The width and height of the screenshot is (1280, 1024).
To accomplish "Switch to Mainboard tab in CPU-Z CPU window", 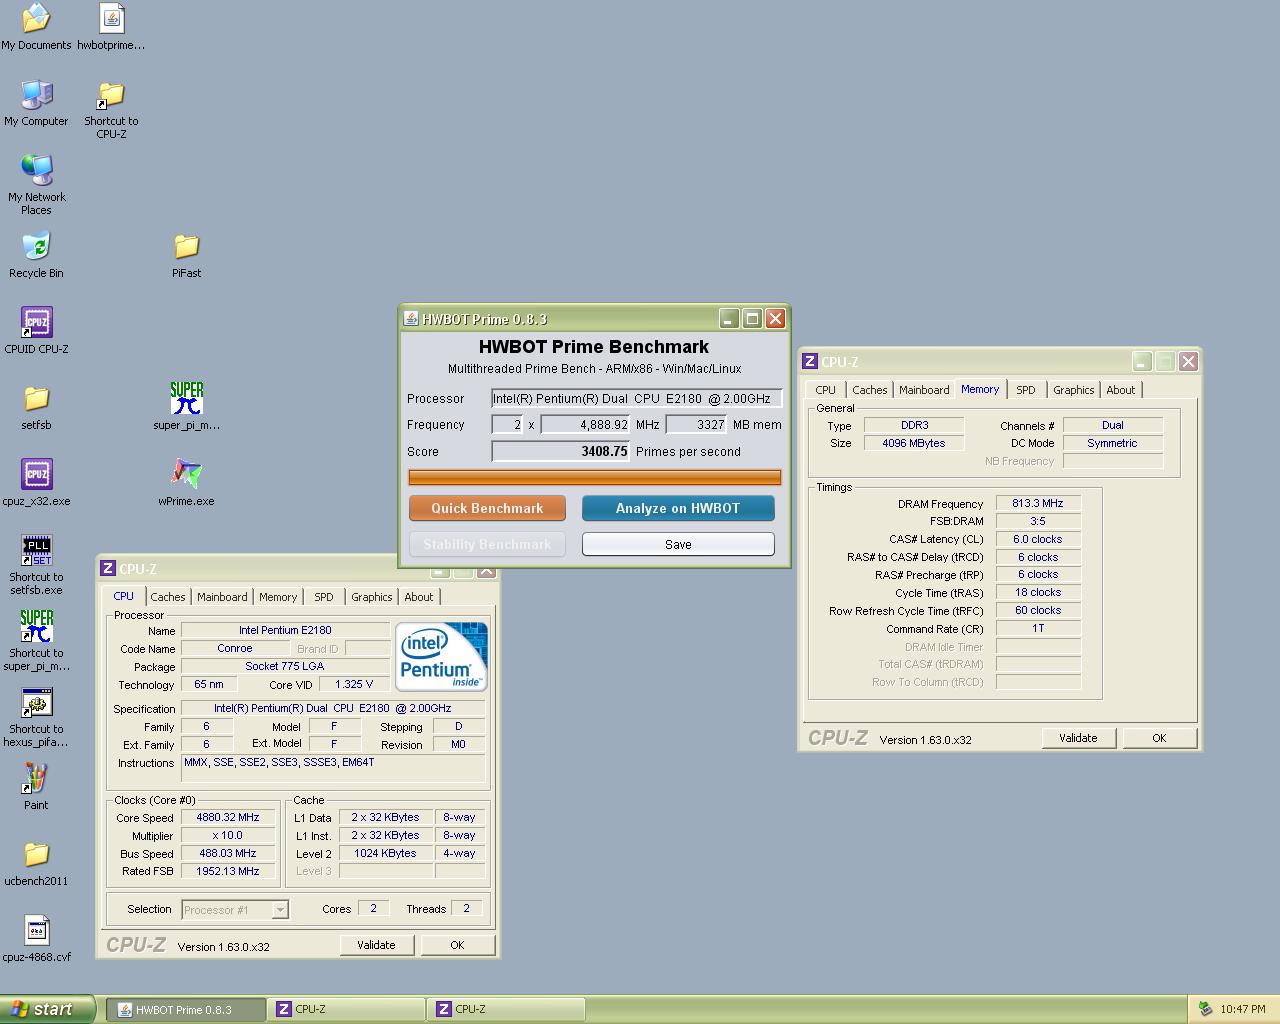I will point(222,597).
